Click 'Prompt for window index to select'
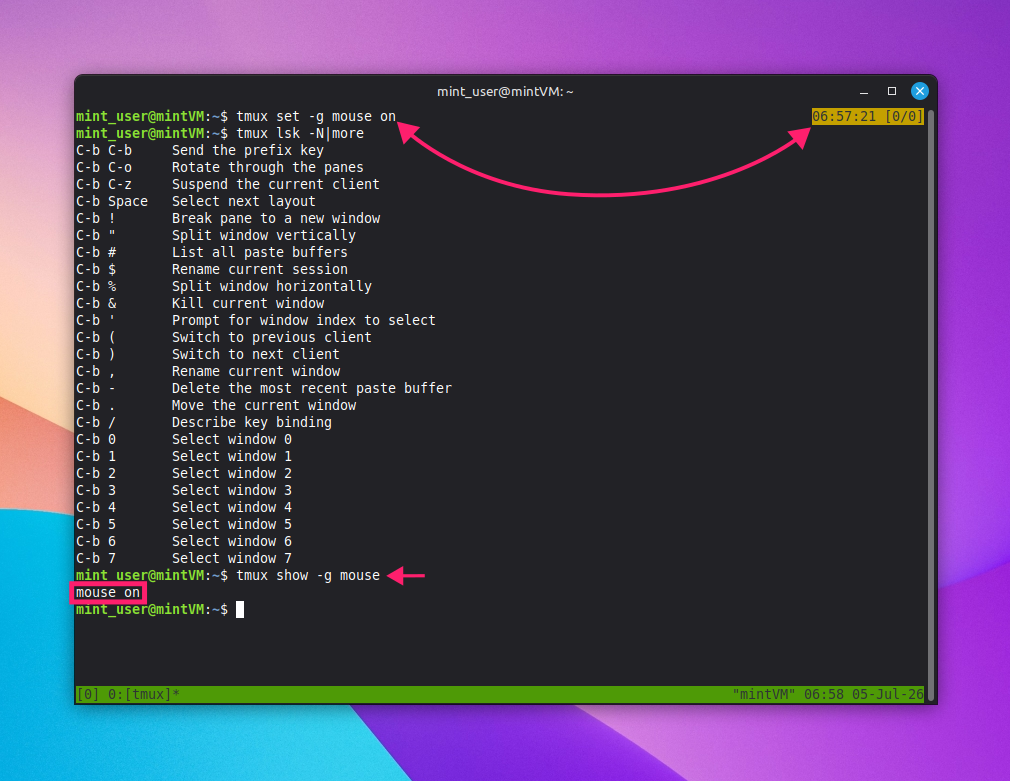The image size is (1010, 781). tap(303, 320)
